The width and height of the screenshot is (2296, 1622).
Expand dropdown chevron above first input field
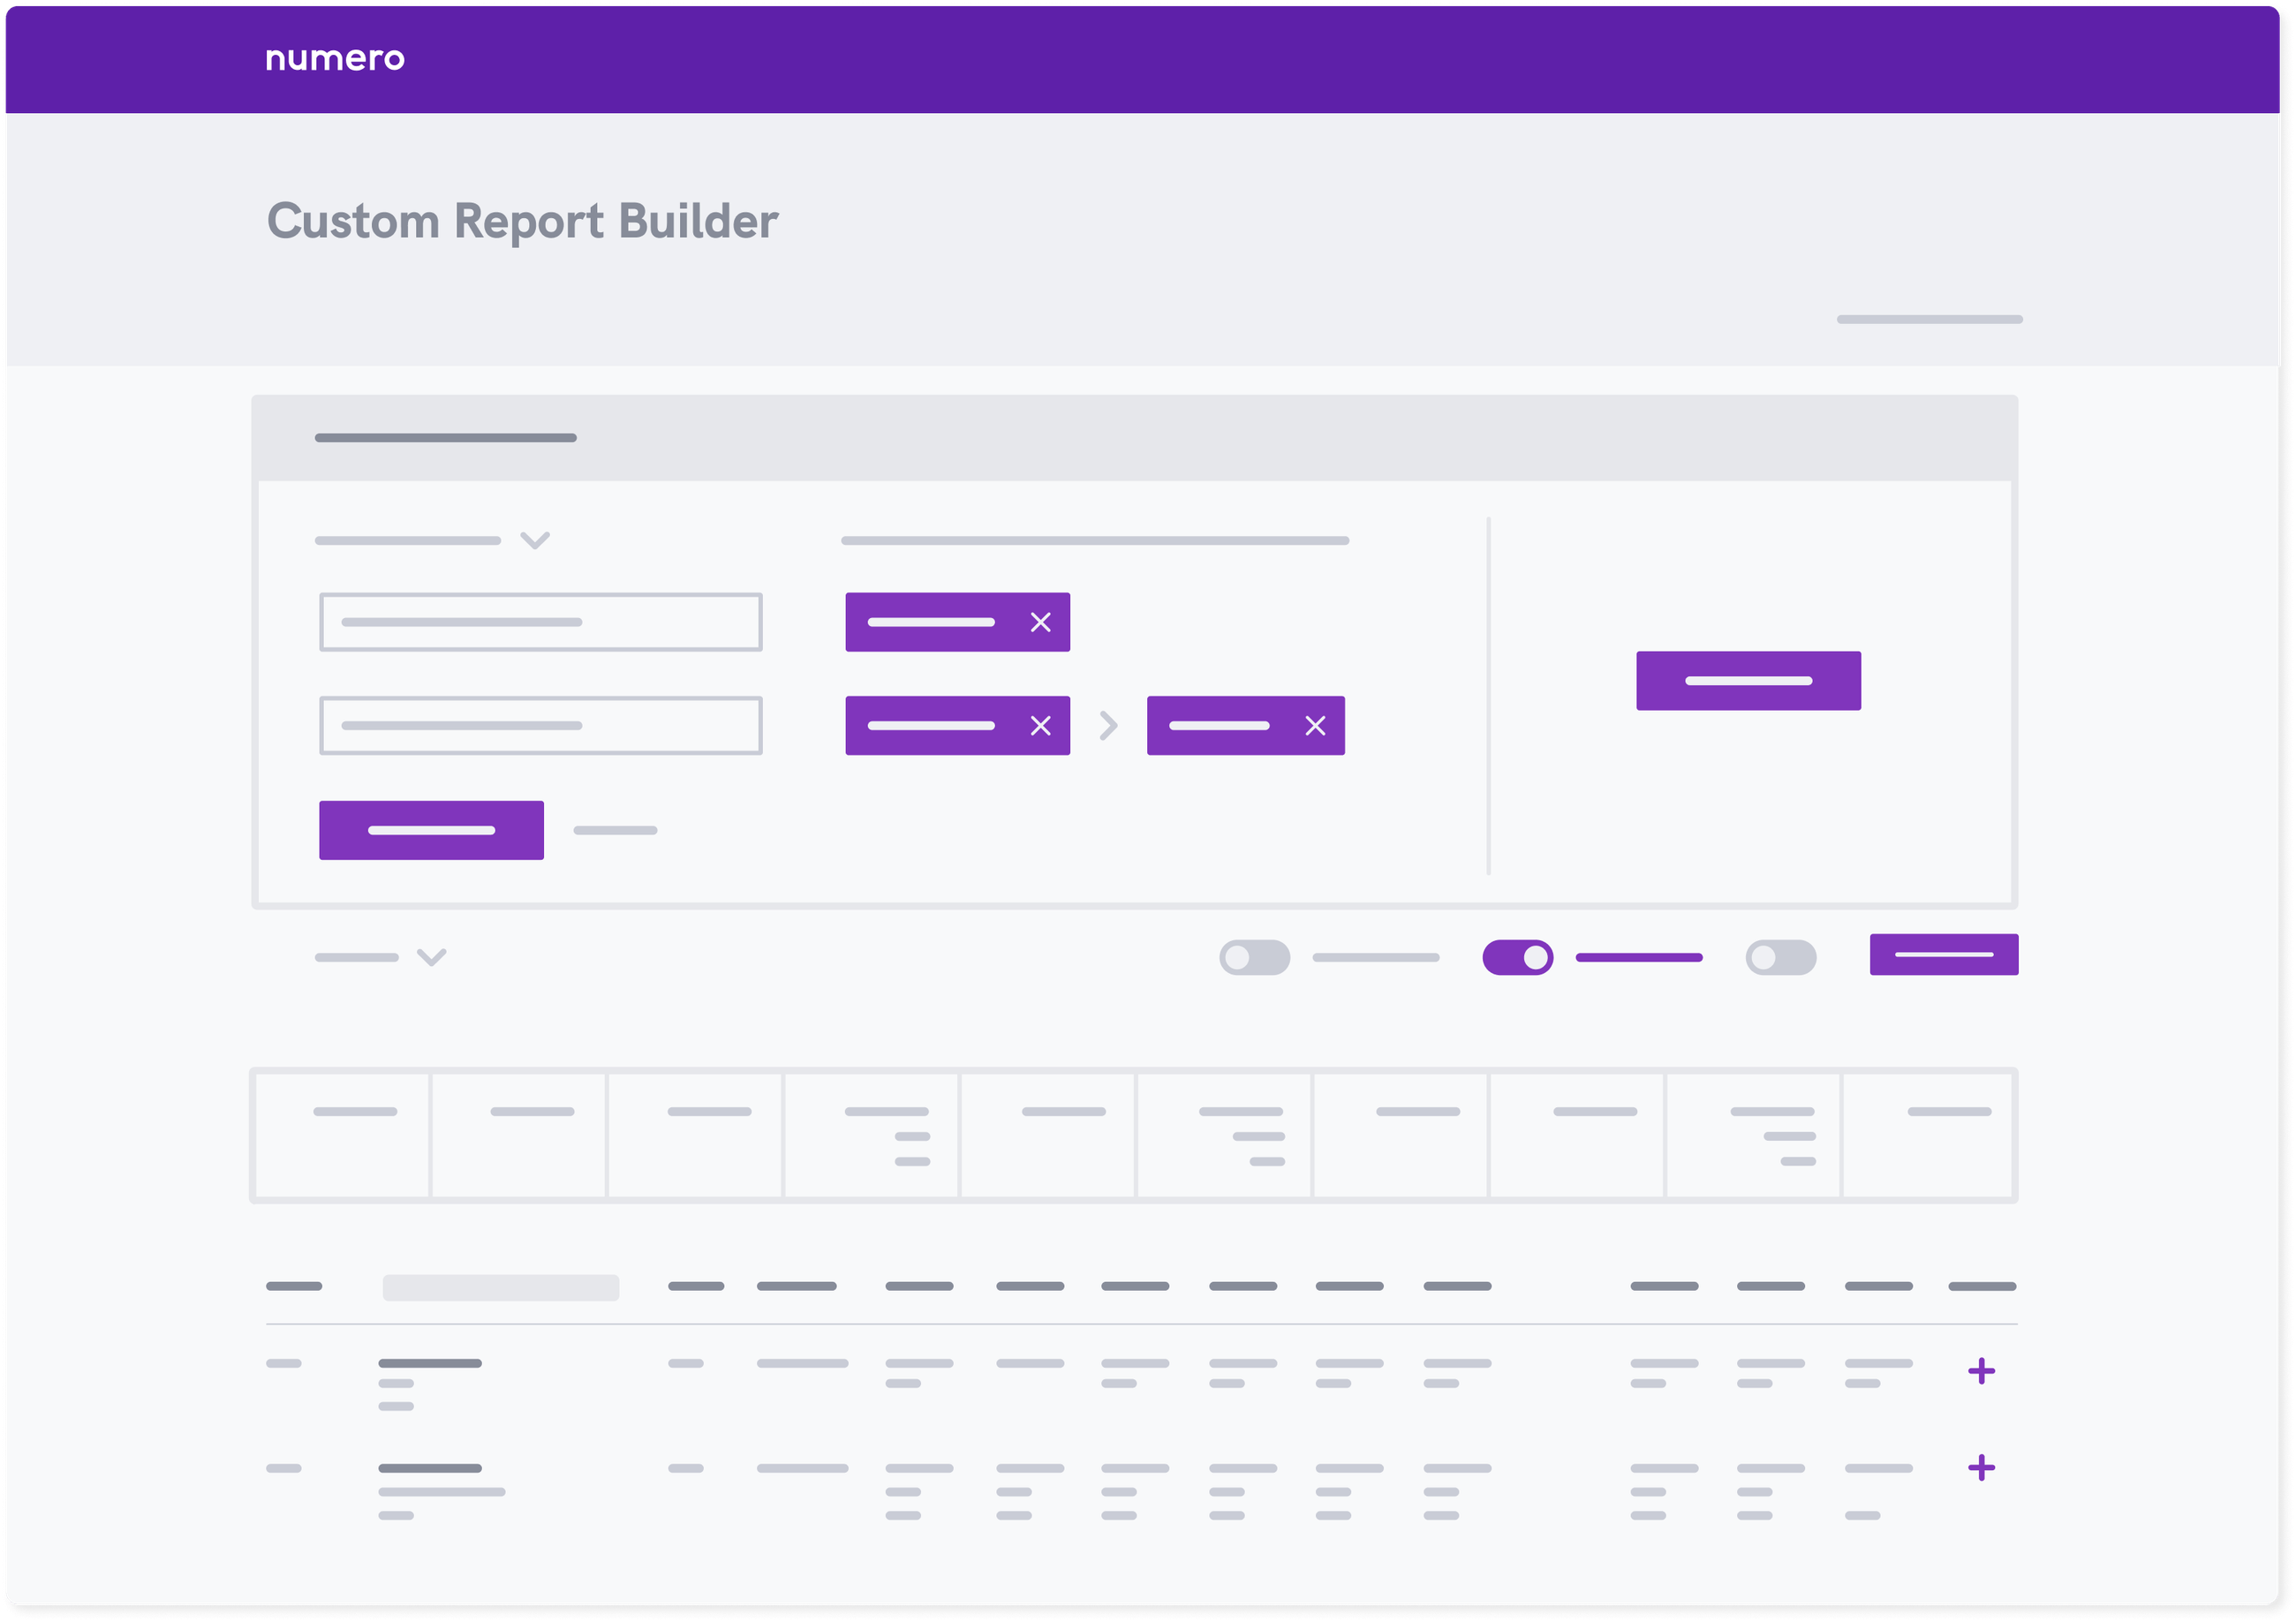(x=535, y=540)
